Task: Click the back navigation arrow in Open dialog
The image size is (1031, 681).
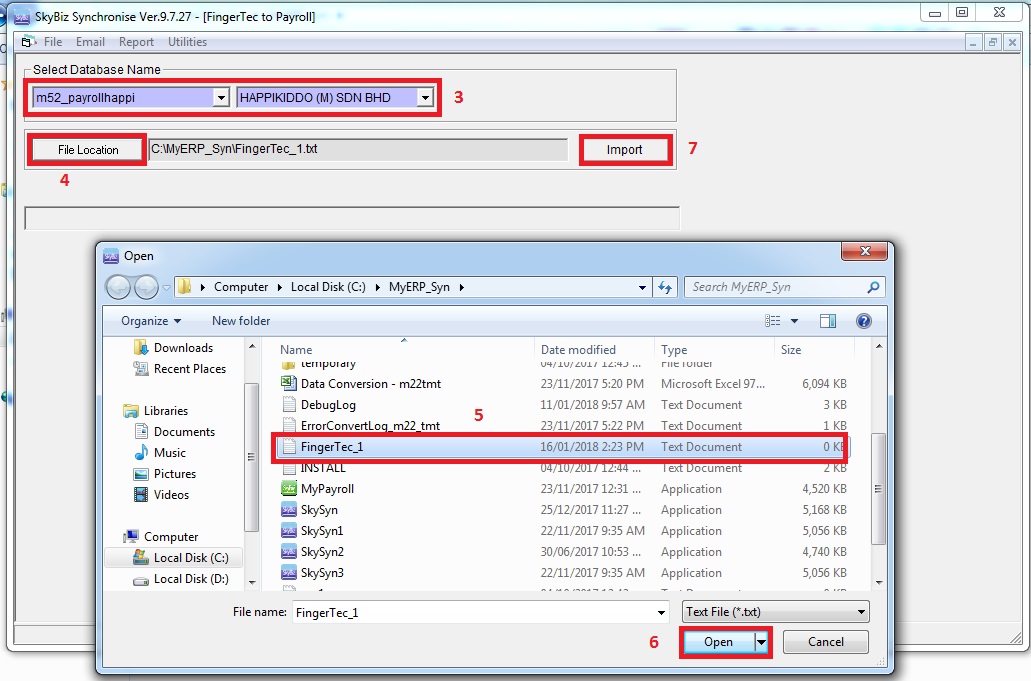Action: point(118,287)
